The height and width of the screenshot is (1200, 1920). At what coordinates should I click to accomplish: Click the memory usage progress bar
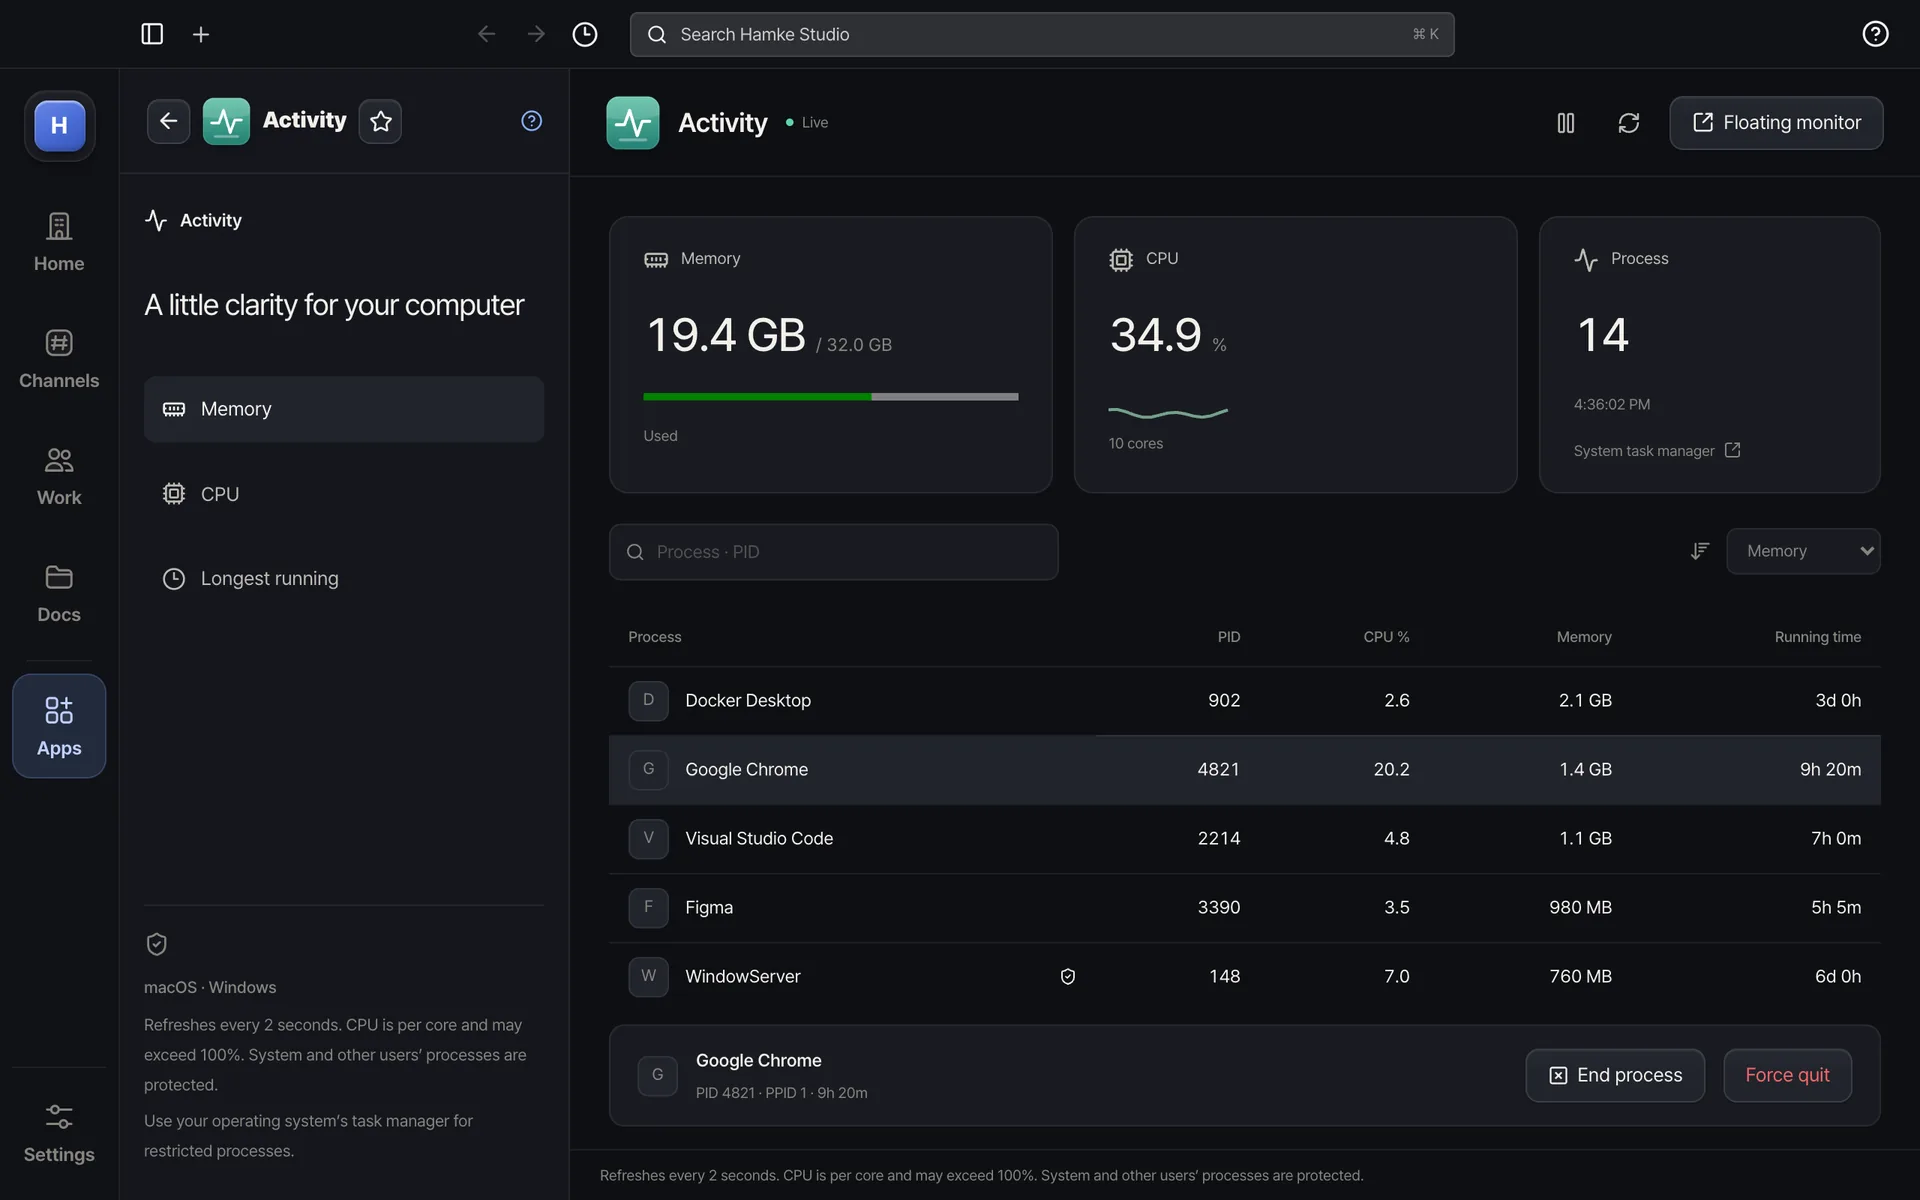click(x=831, y=397)
